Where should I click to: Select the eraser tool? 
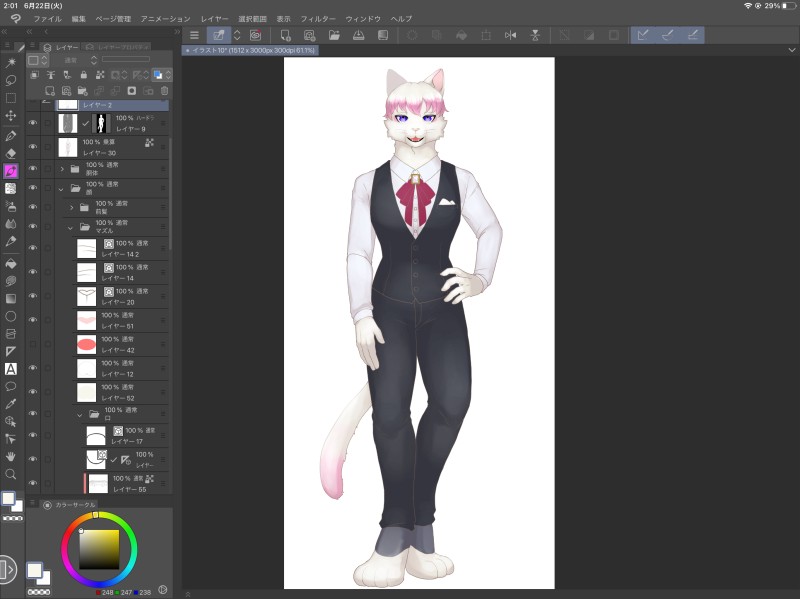11,153
